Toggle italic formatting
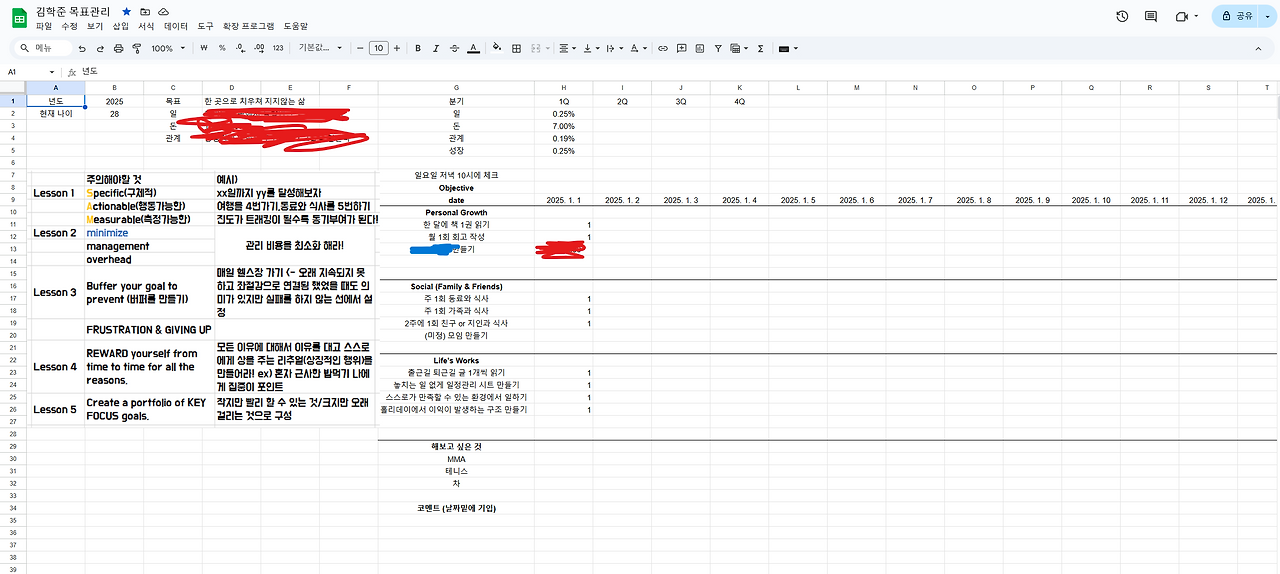 click(437, 48)
